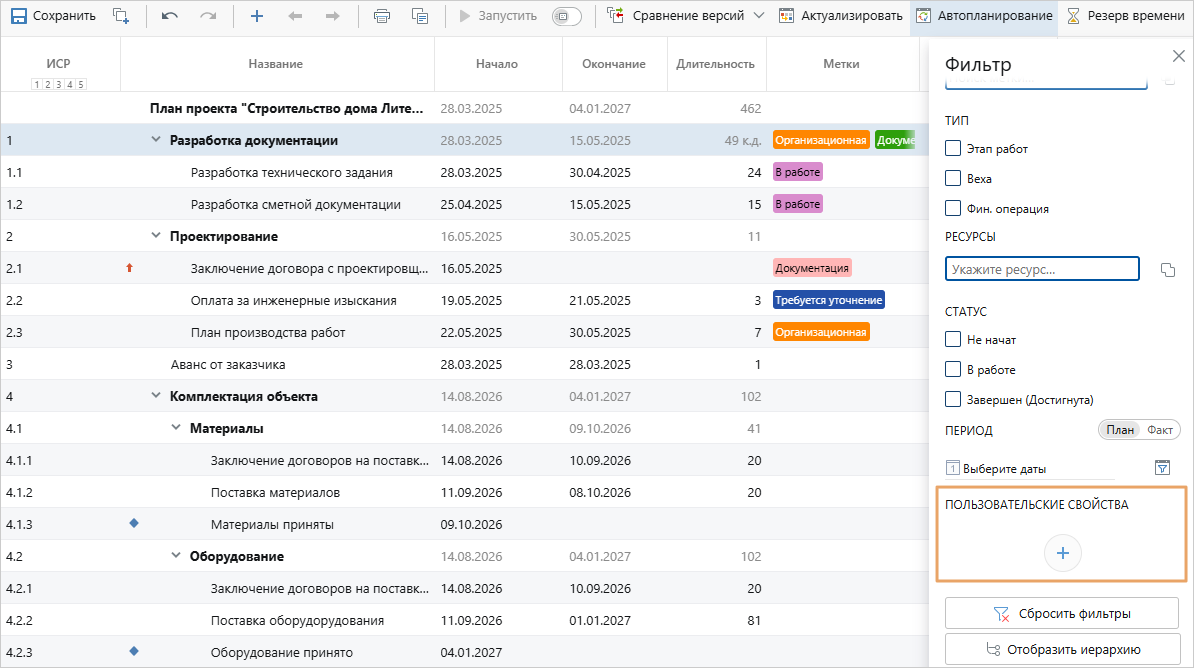Add a custom property with the plus button
The width and height of the screenshot is (1194, 668).
[1062, 553]
